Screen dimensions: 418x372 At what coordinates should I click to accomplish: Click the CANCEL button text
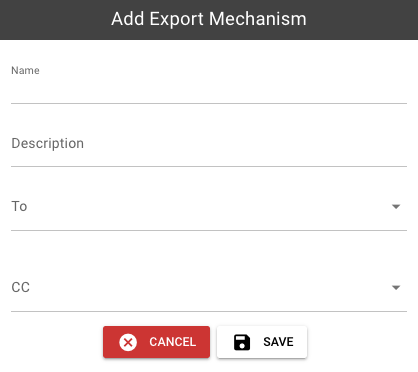(x=172, y=342)
